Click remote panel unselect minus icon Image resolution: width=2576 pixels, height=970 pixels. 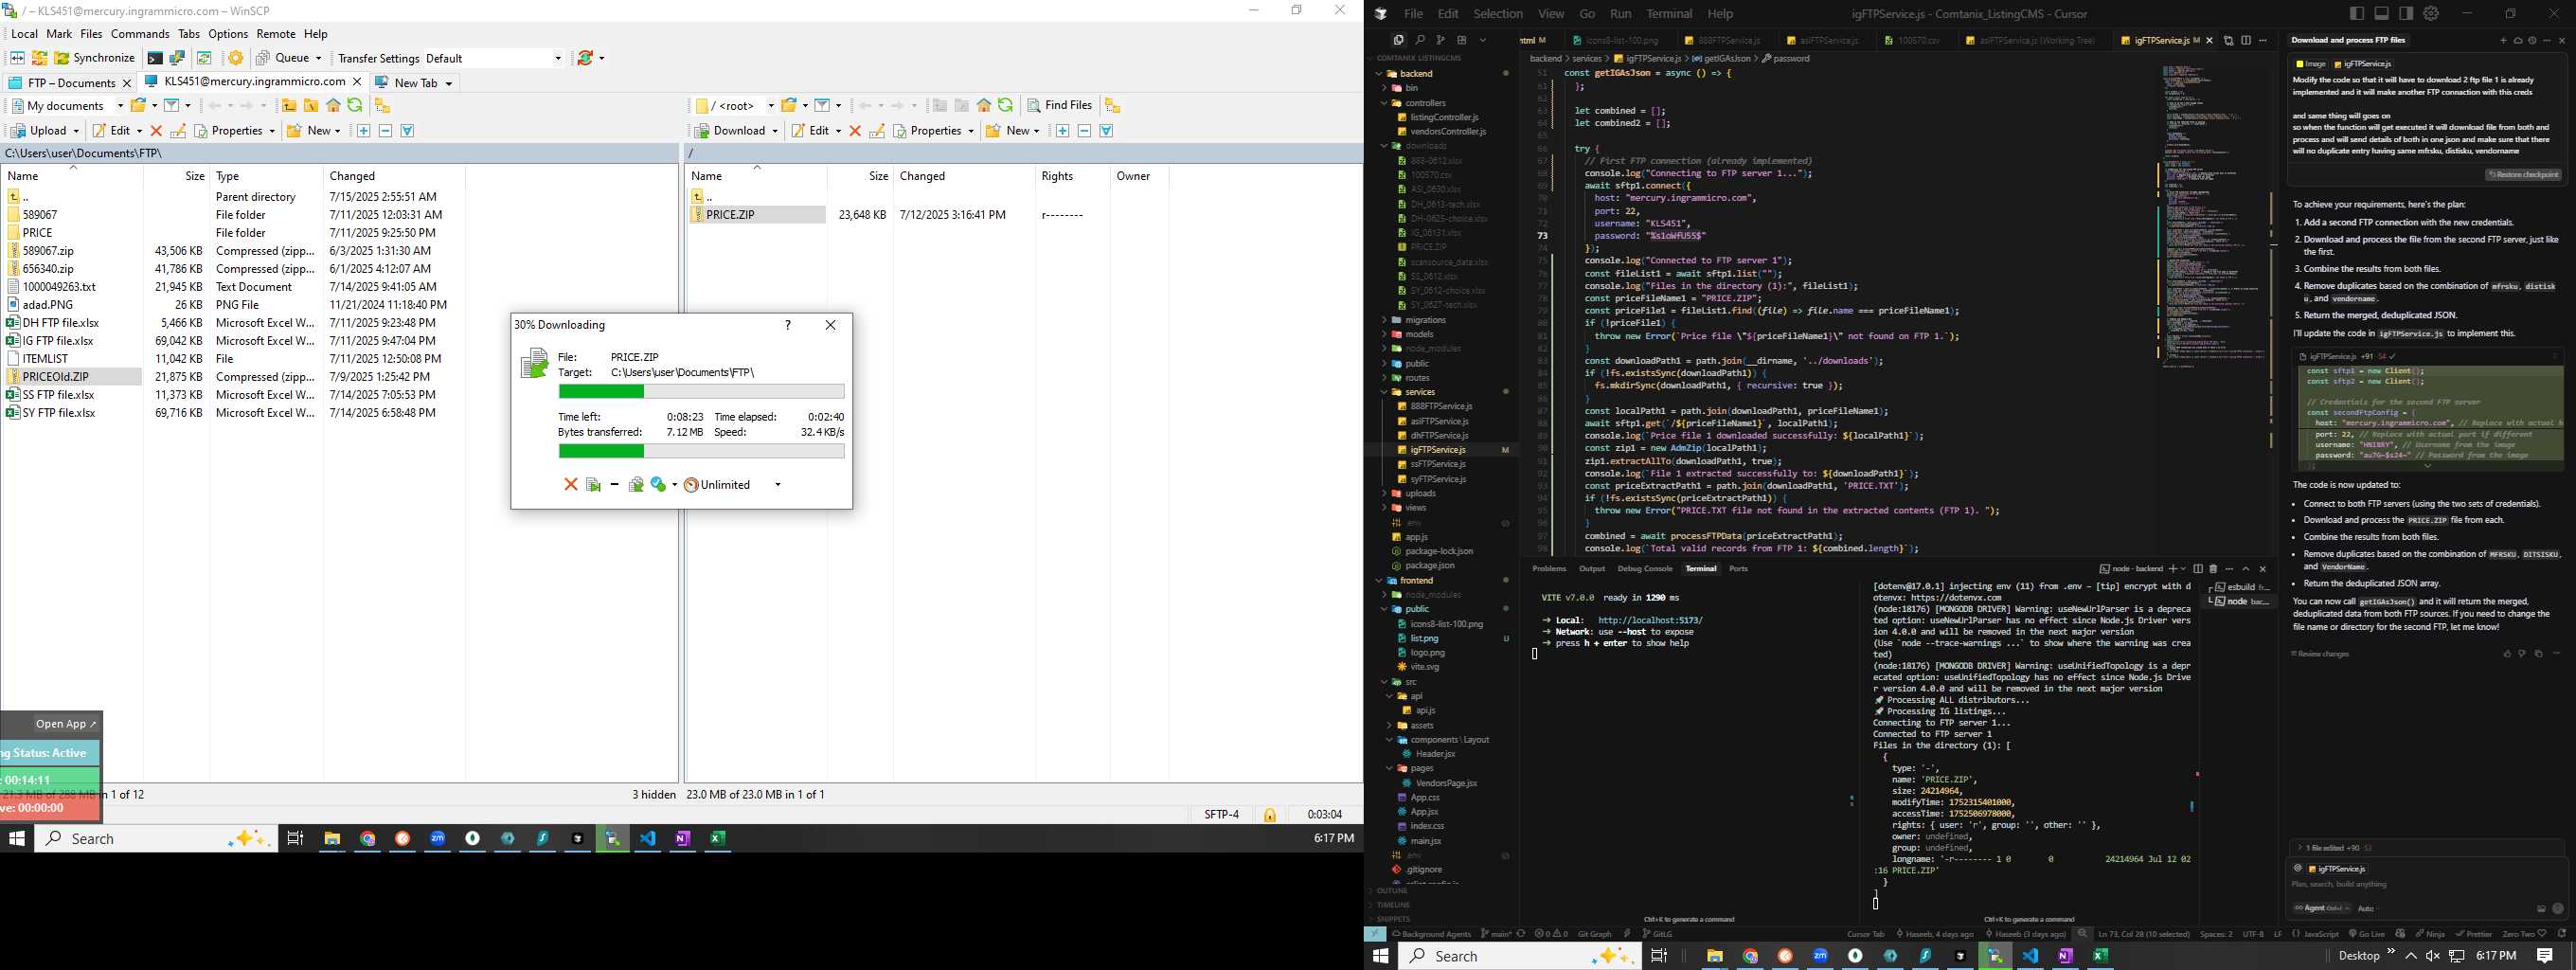pos(1084,131)
